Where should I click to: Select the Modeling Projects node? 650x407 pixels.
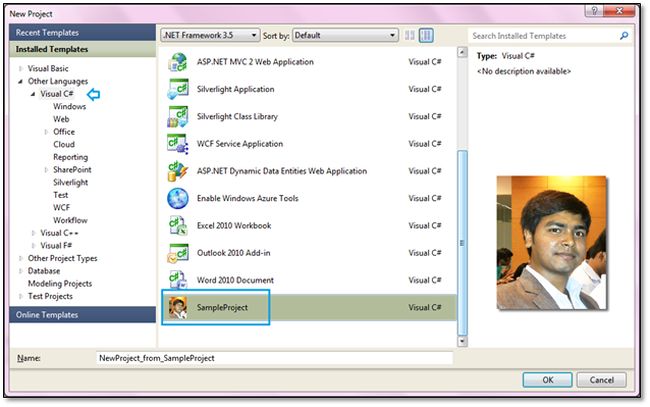pyautogui.click(x=60, y=283)
